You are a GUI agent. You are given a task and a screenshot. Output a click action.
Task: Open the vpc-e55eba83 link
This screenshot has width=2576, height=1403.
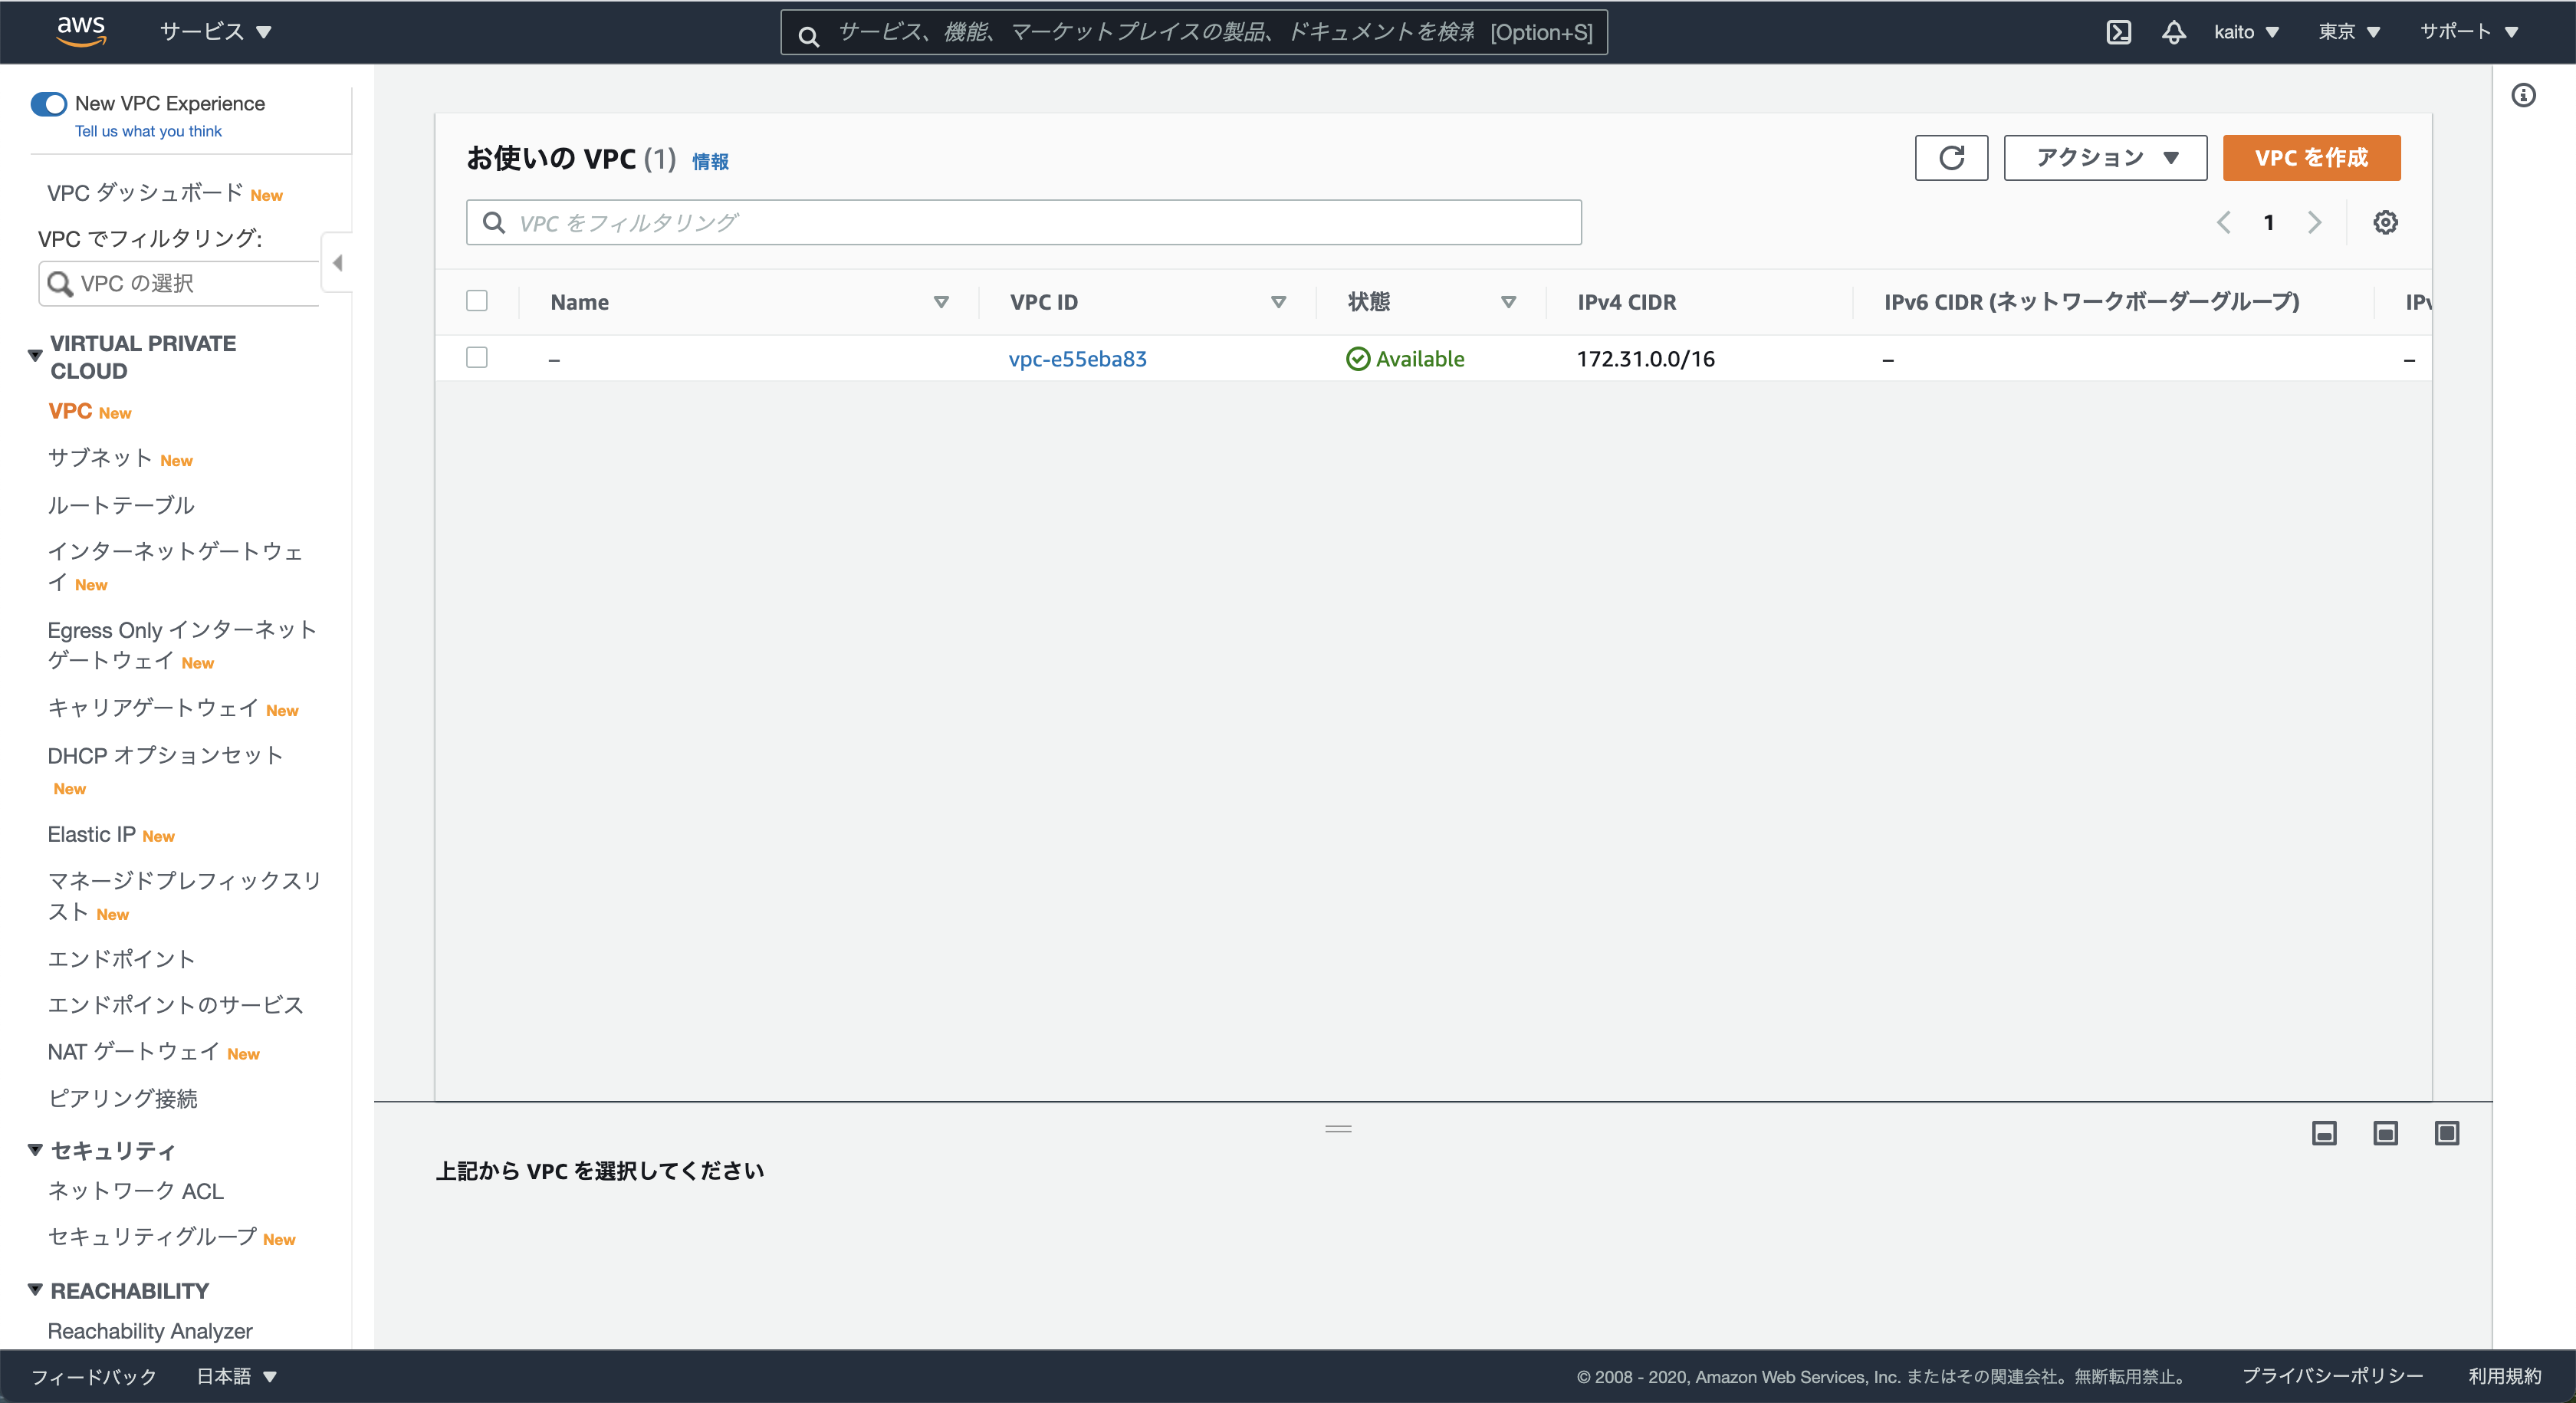click(1077, 359)
